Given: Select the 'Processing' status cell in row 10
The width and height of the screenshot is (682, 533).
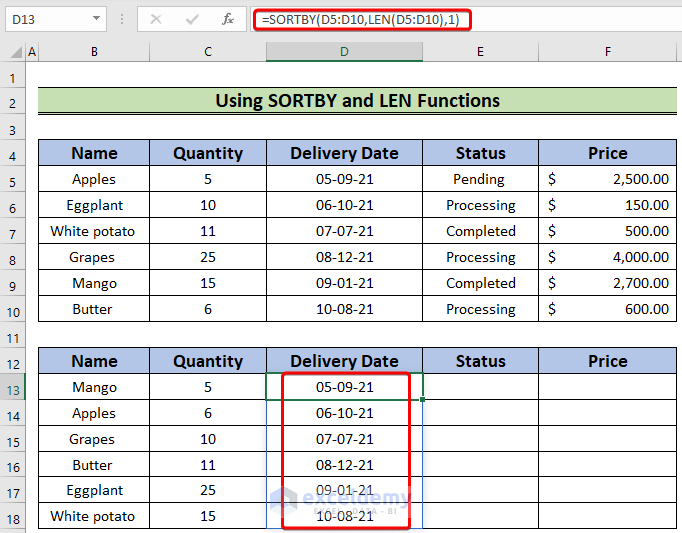Looking at the screenshot, I should pyautogui.click(x=480, y=309).
